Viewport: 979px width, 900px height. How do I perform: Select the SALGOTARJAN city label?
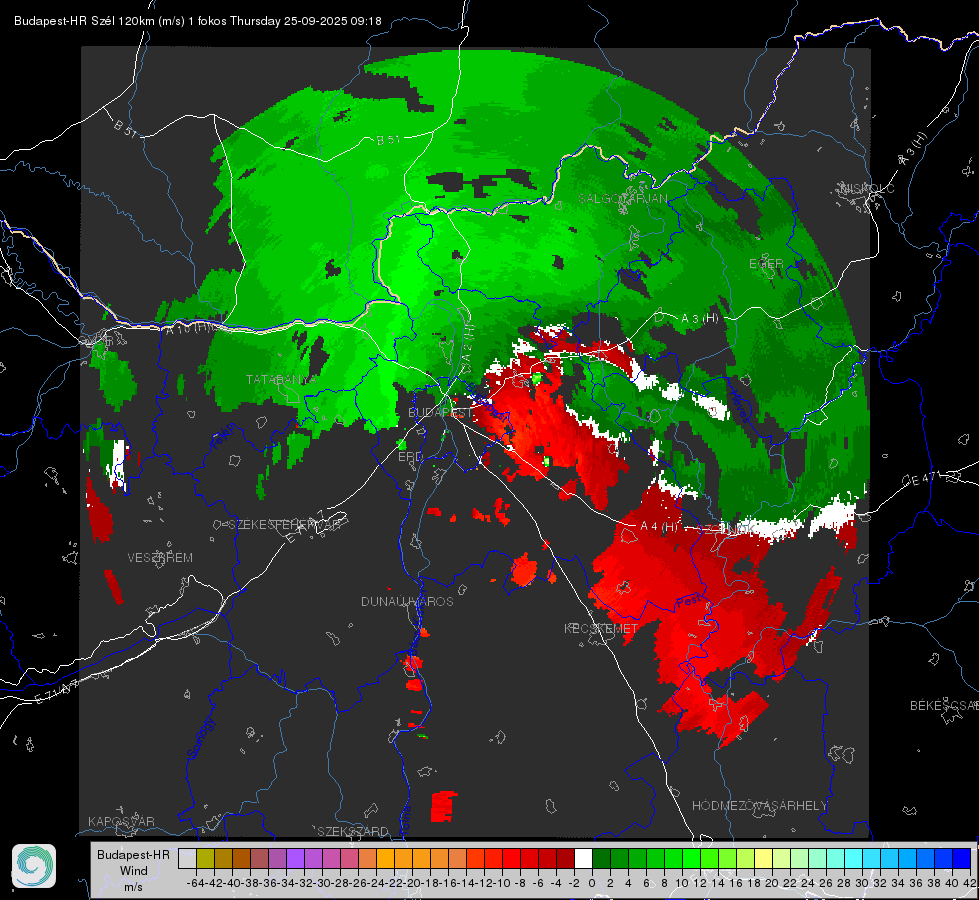[622, 199]
